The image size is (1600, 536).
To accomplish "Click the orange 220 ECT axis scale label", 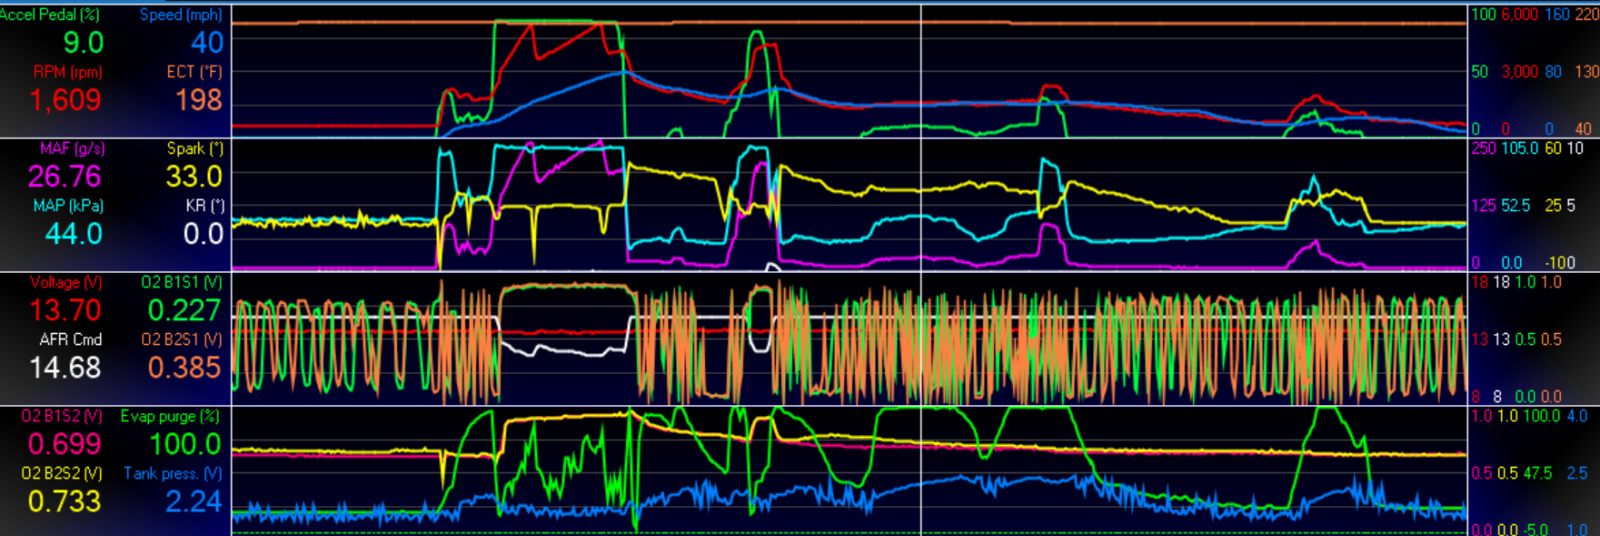I will pos(1587,14).
